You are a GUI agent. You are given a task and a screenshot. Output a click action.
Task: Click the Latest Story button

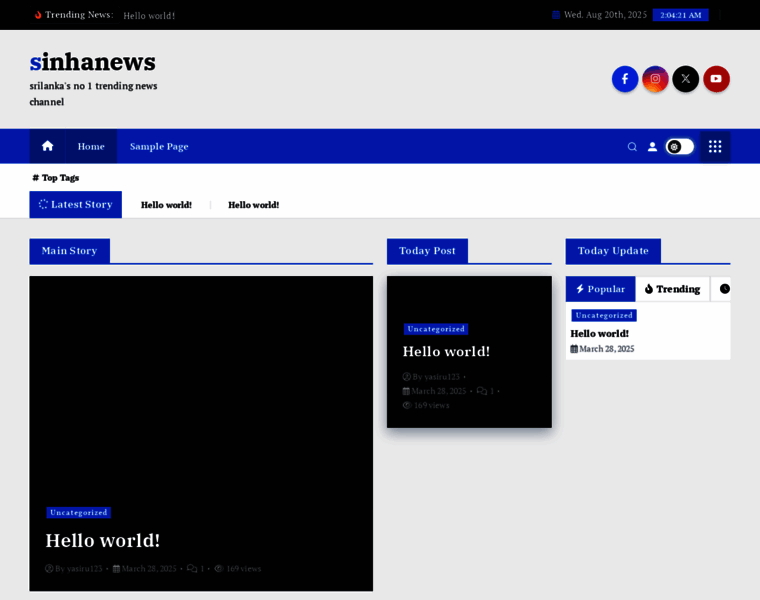click(75, 204)
